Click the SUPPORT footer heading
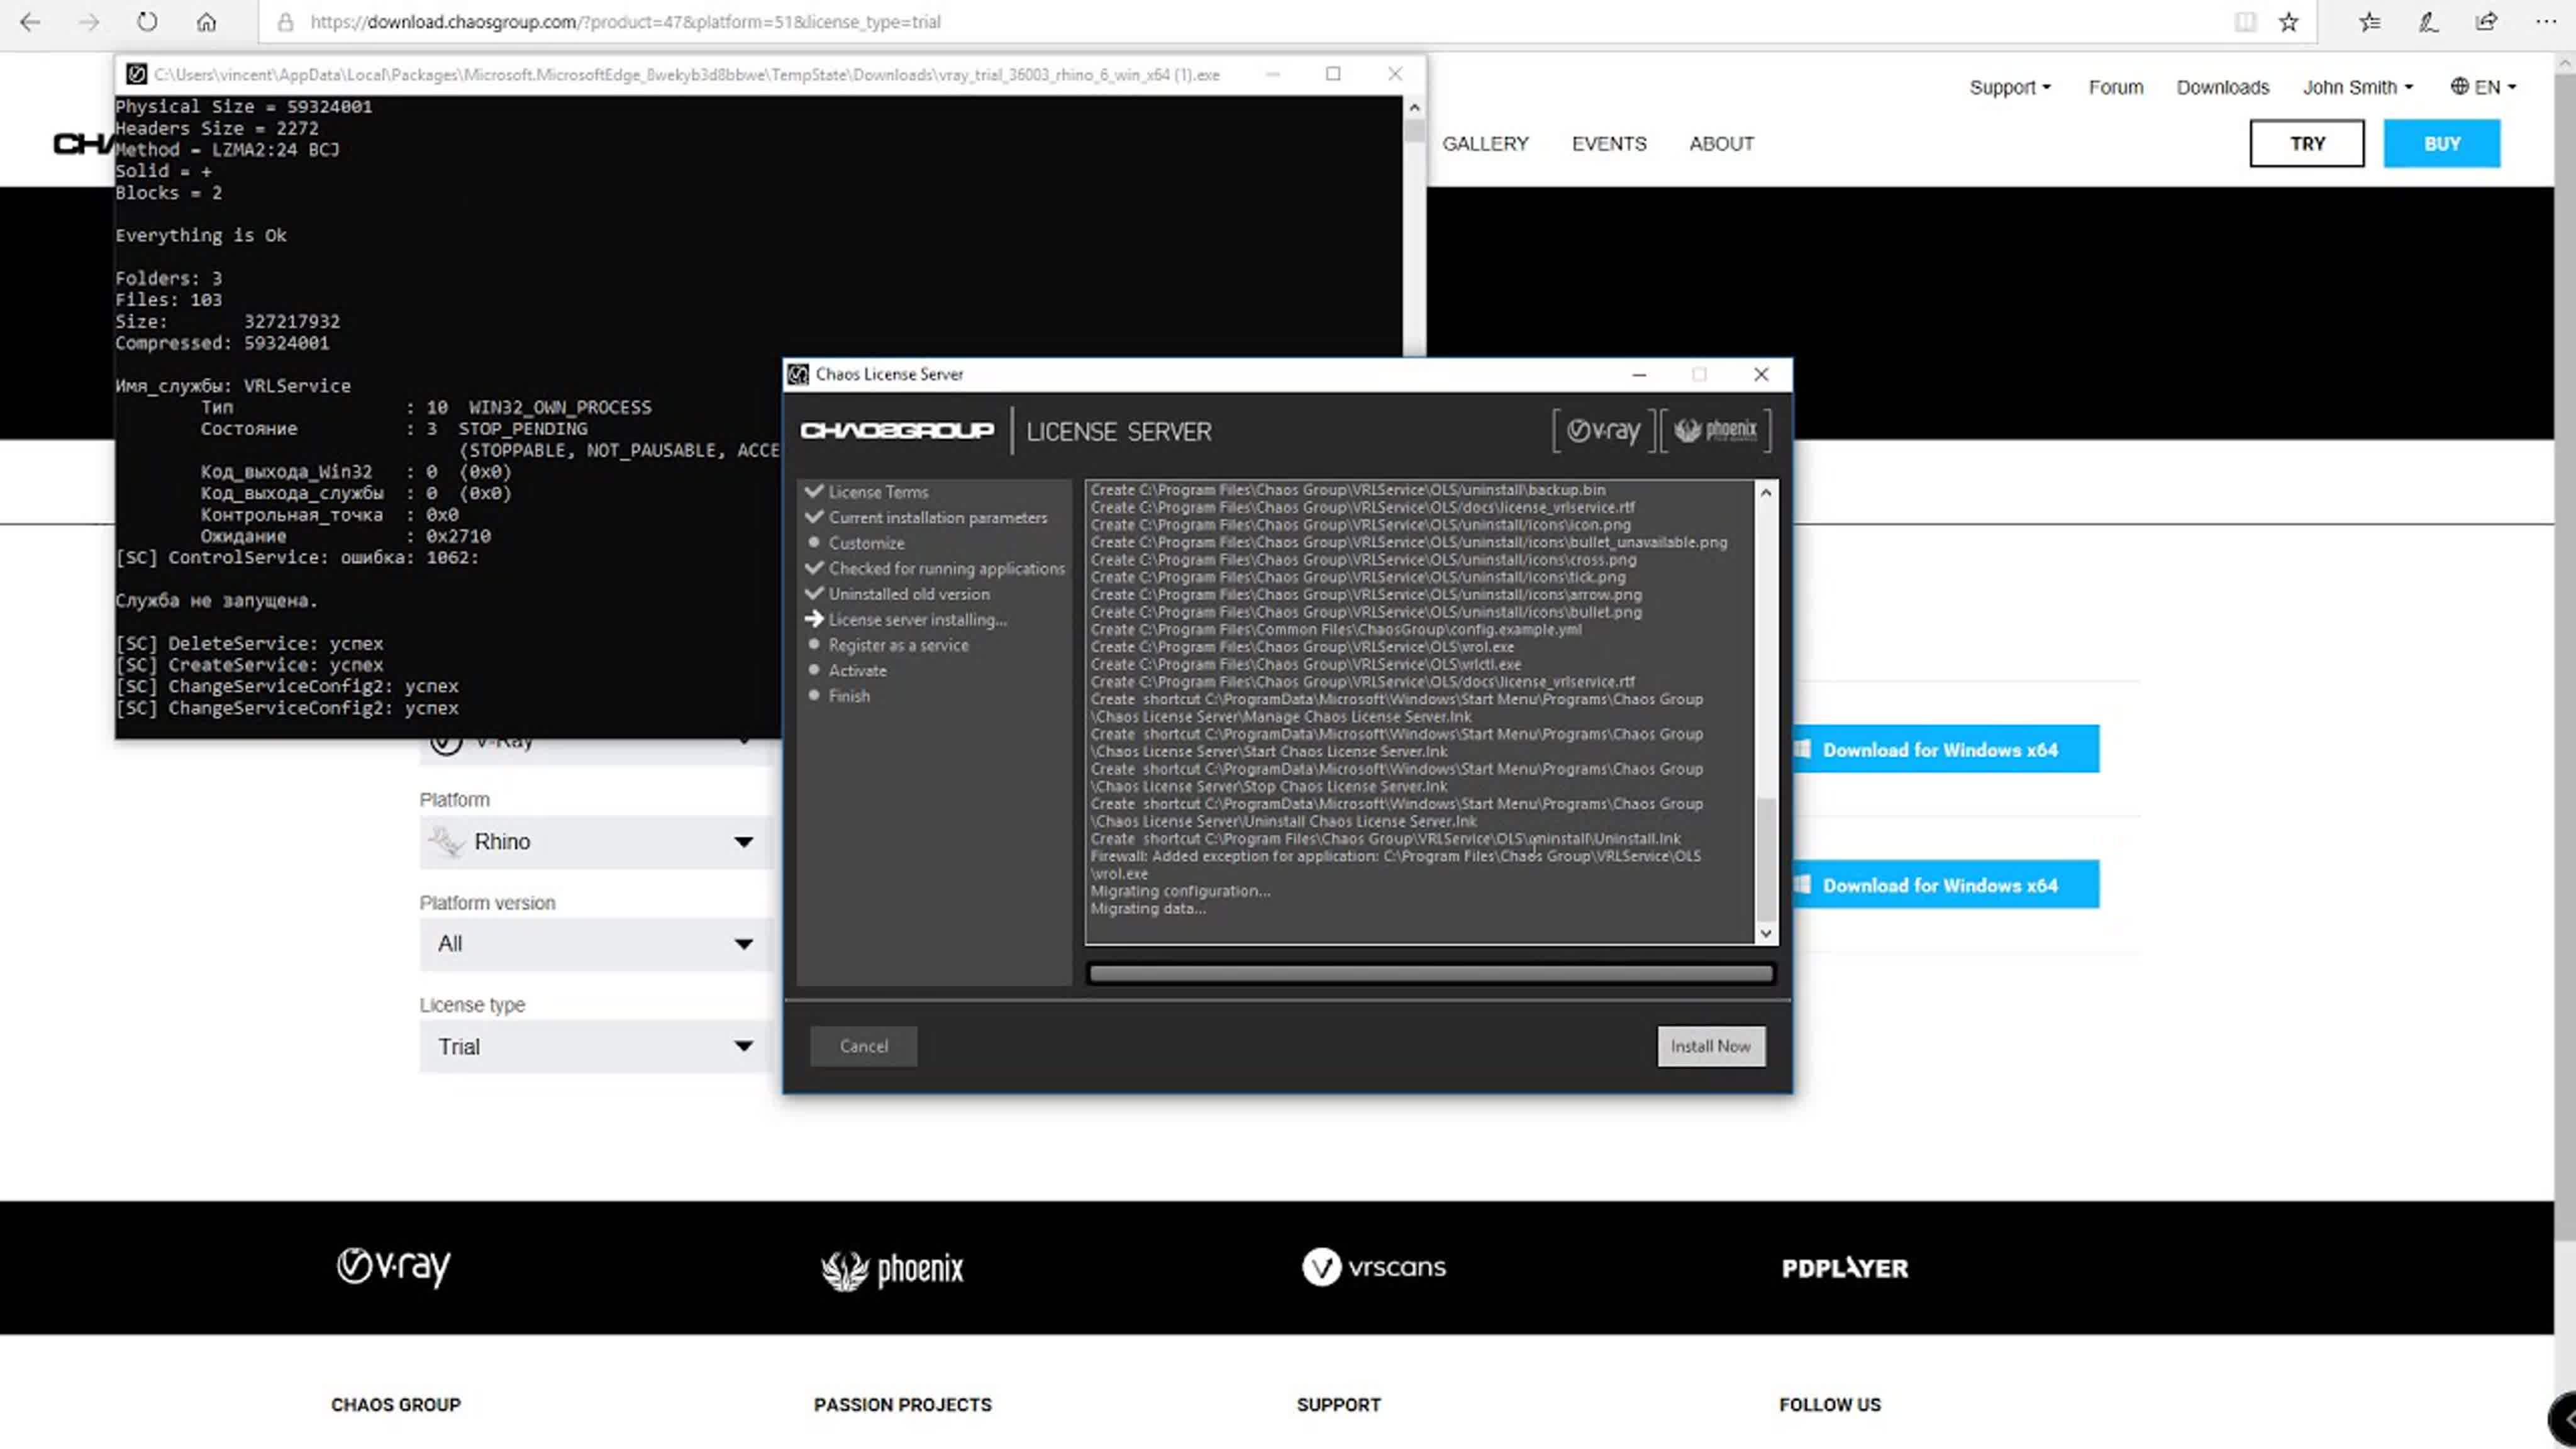2576x1449 pixels. pos(1338,1404)
